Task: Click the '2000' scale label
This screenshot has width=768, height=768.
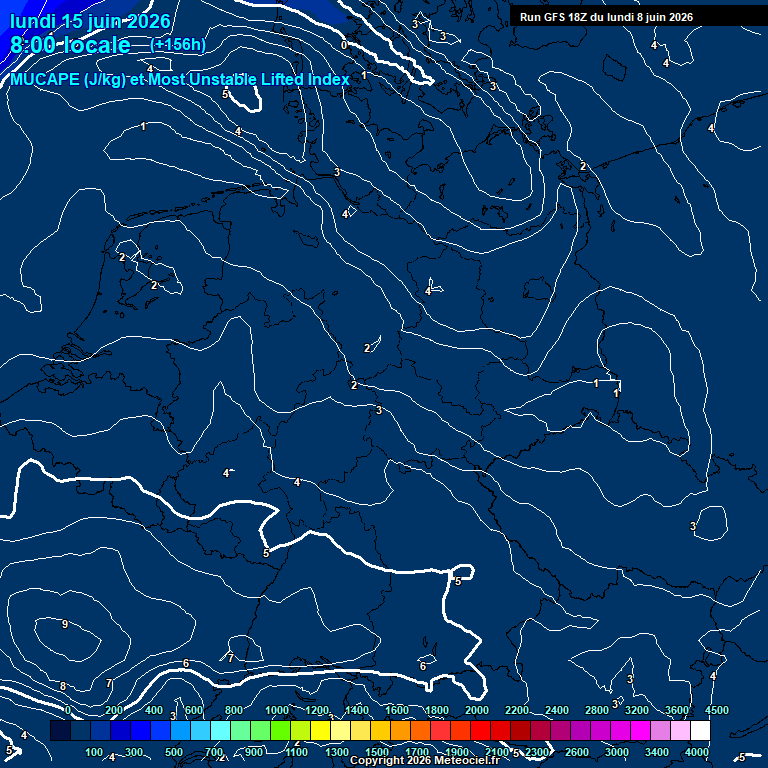Action: click(477, 710)
